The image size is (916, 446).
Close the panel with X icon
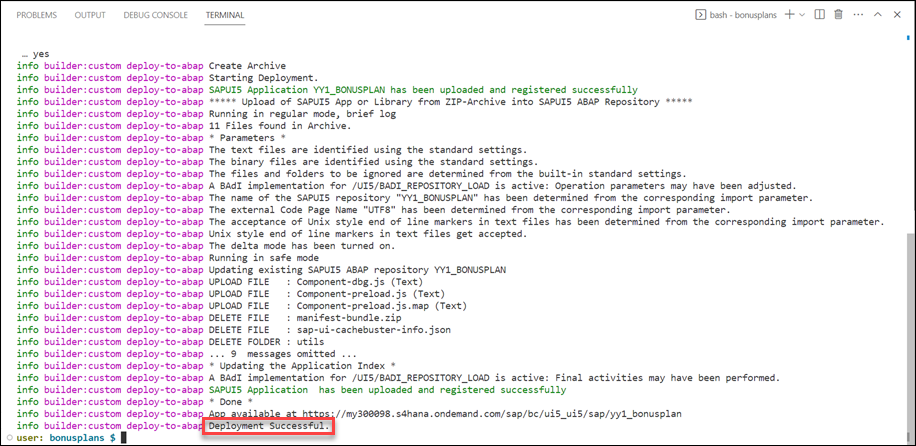coord(897,15)
